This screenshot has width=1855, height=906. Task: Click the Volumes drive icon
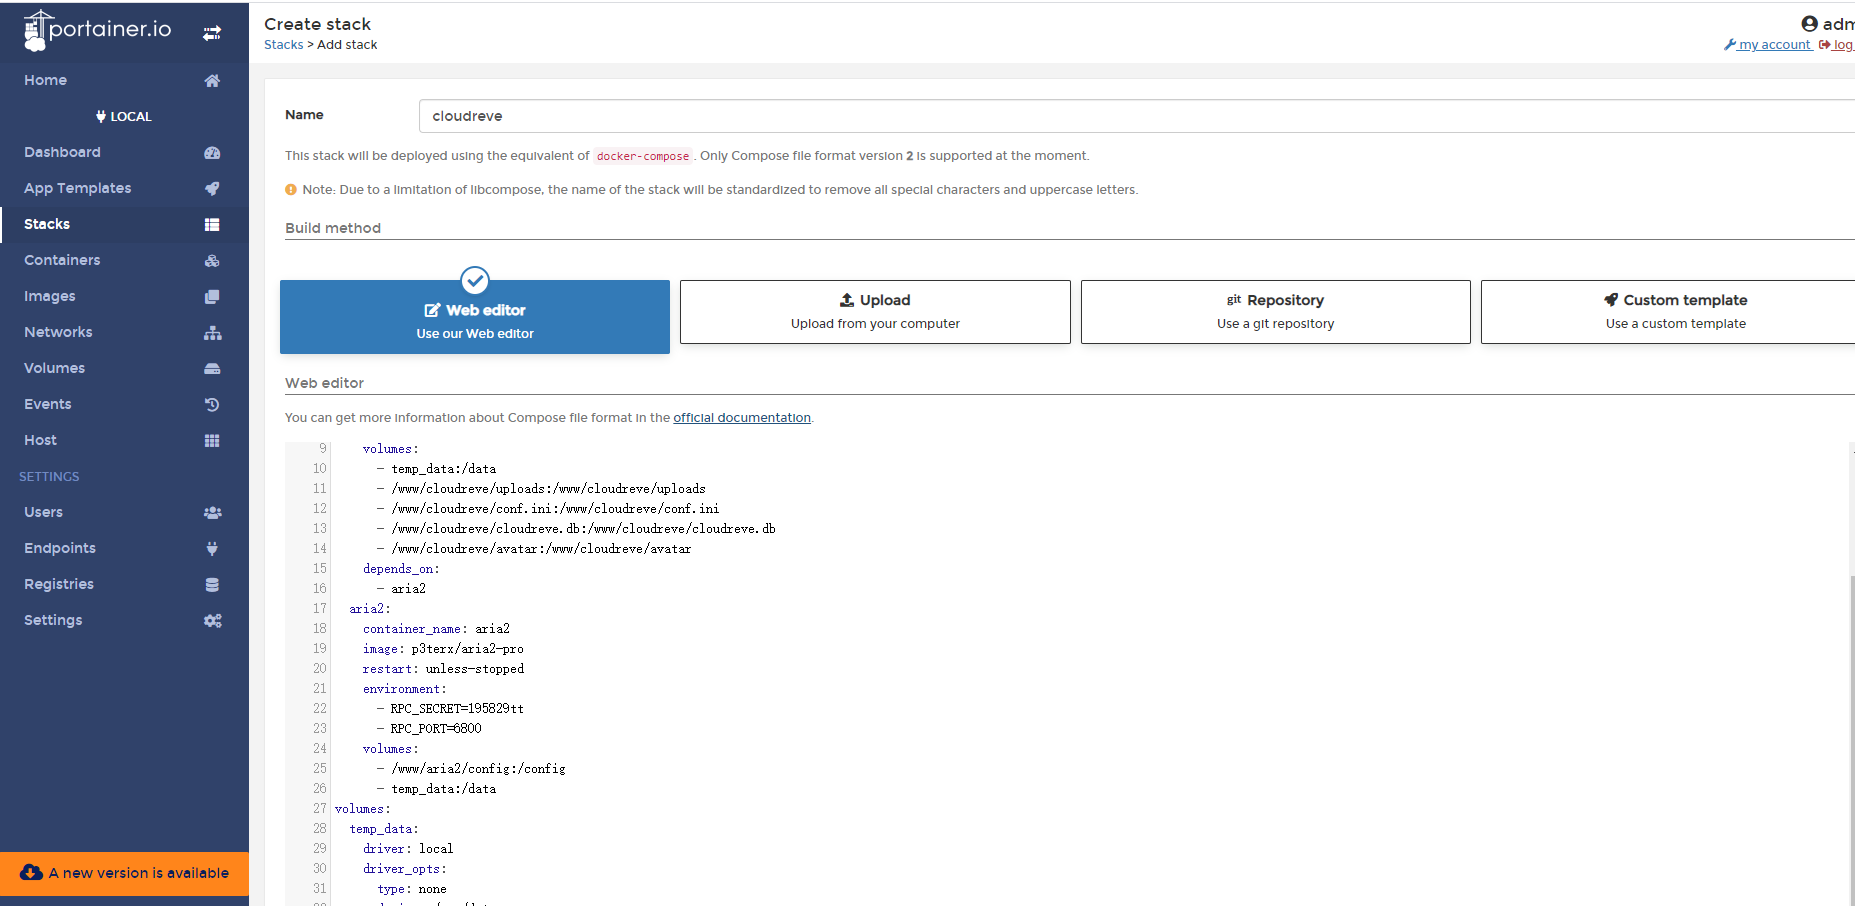tap(212, 369)
